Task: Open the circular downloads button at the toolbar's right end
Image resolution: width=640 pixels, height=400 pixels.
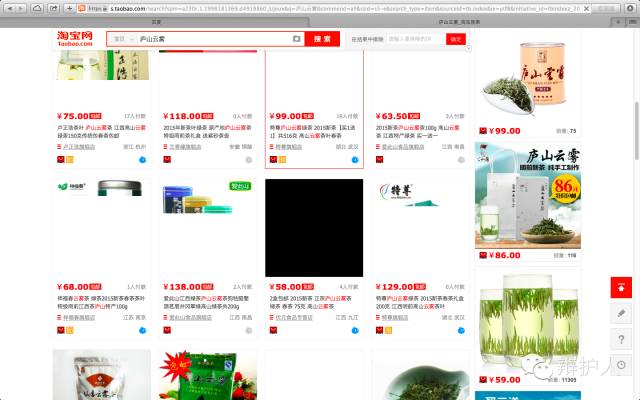Action: coord(630,8)
